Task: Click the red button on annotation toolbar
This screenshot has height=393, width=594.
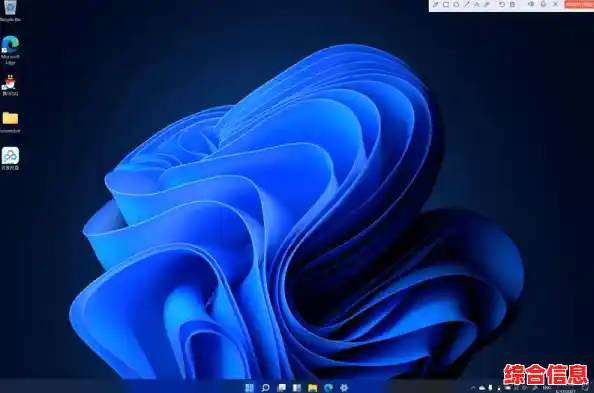Action: (x=579, y=4)
